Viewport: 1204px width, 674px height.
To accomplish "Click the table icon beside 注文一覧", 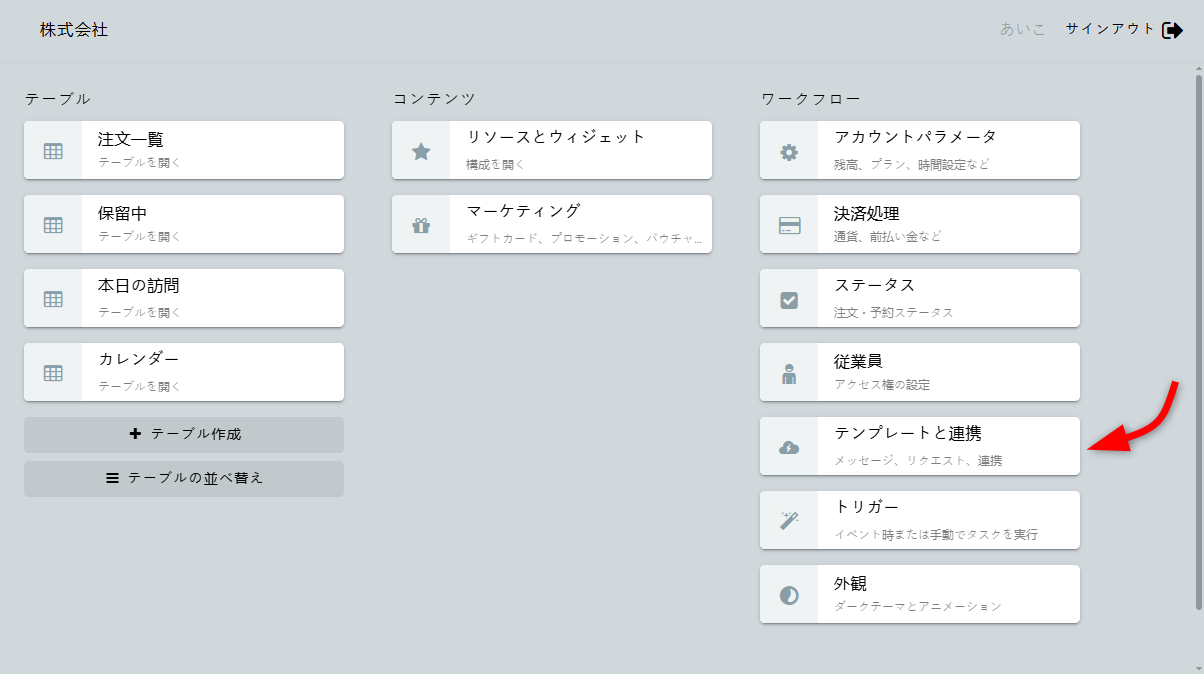I will [x=53, y=151].
